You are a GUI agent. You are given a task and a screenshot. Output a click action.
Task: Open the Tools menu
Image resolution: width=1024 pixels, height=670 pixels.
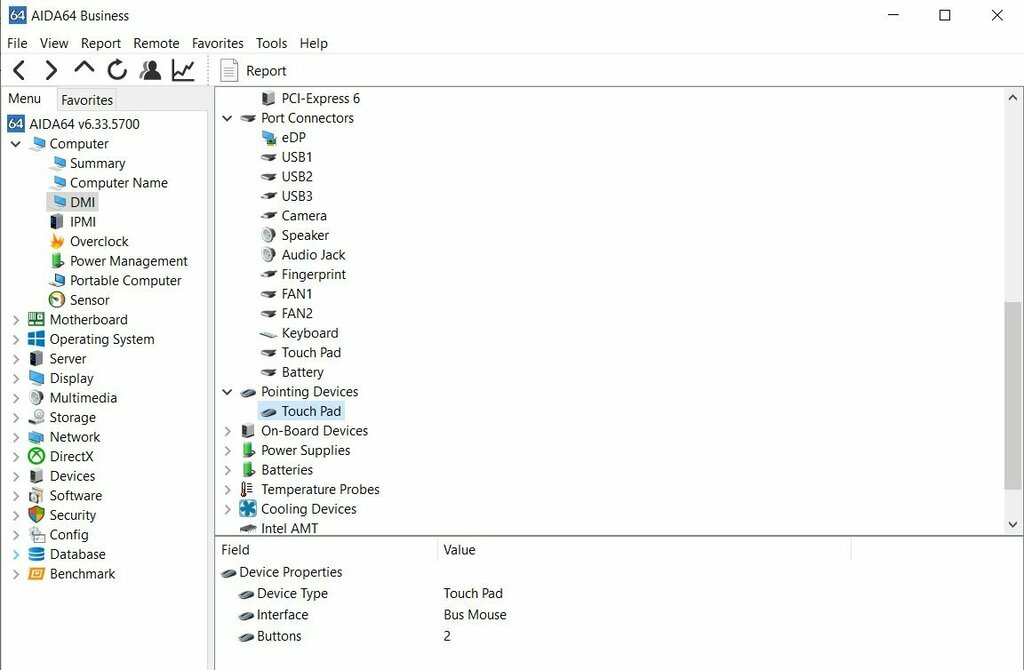(x=271, y=43)
